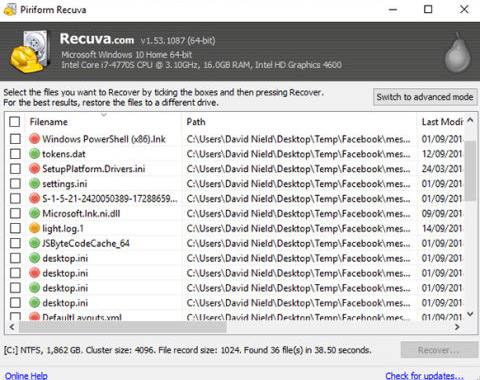Click red status icon of S-1-5-21-2420050389 file
480x380 pixels.
click(x=34, y=198)
